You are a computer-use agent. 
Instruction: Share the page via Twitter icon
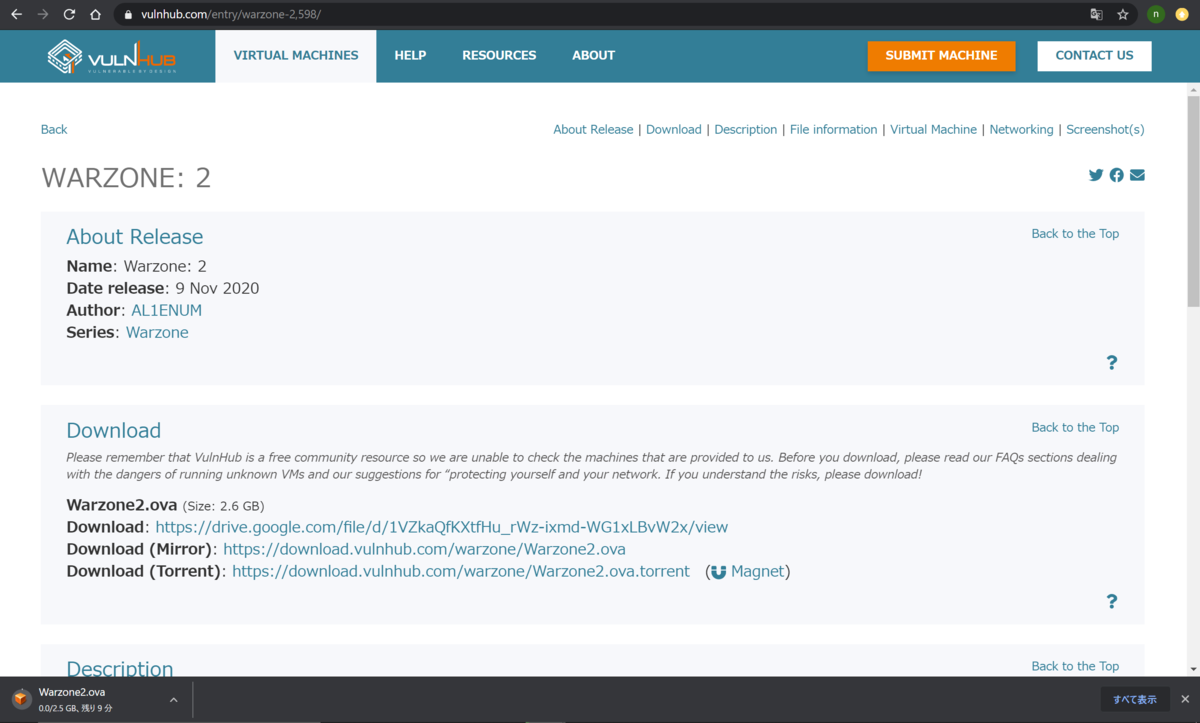(x=1096, y=175)
